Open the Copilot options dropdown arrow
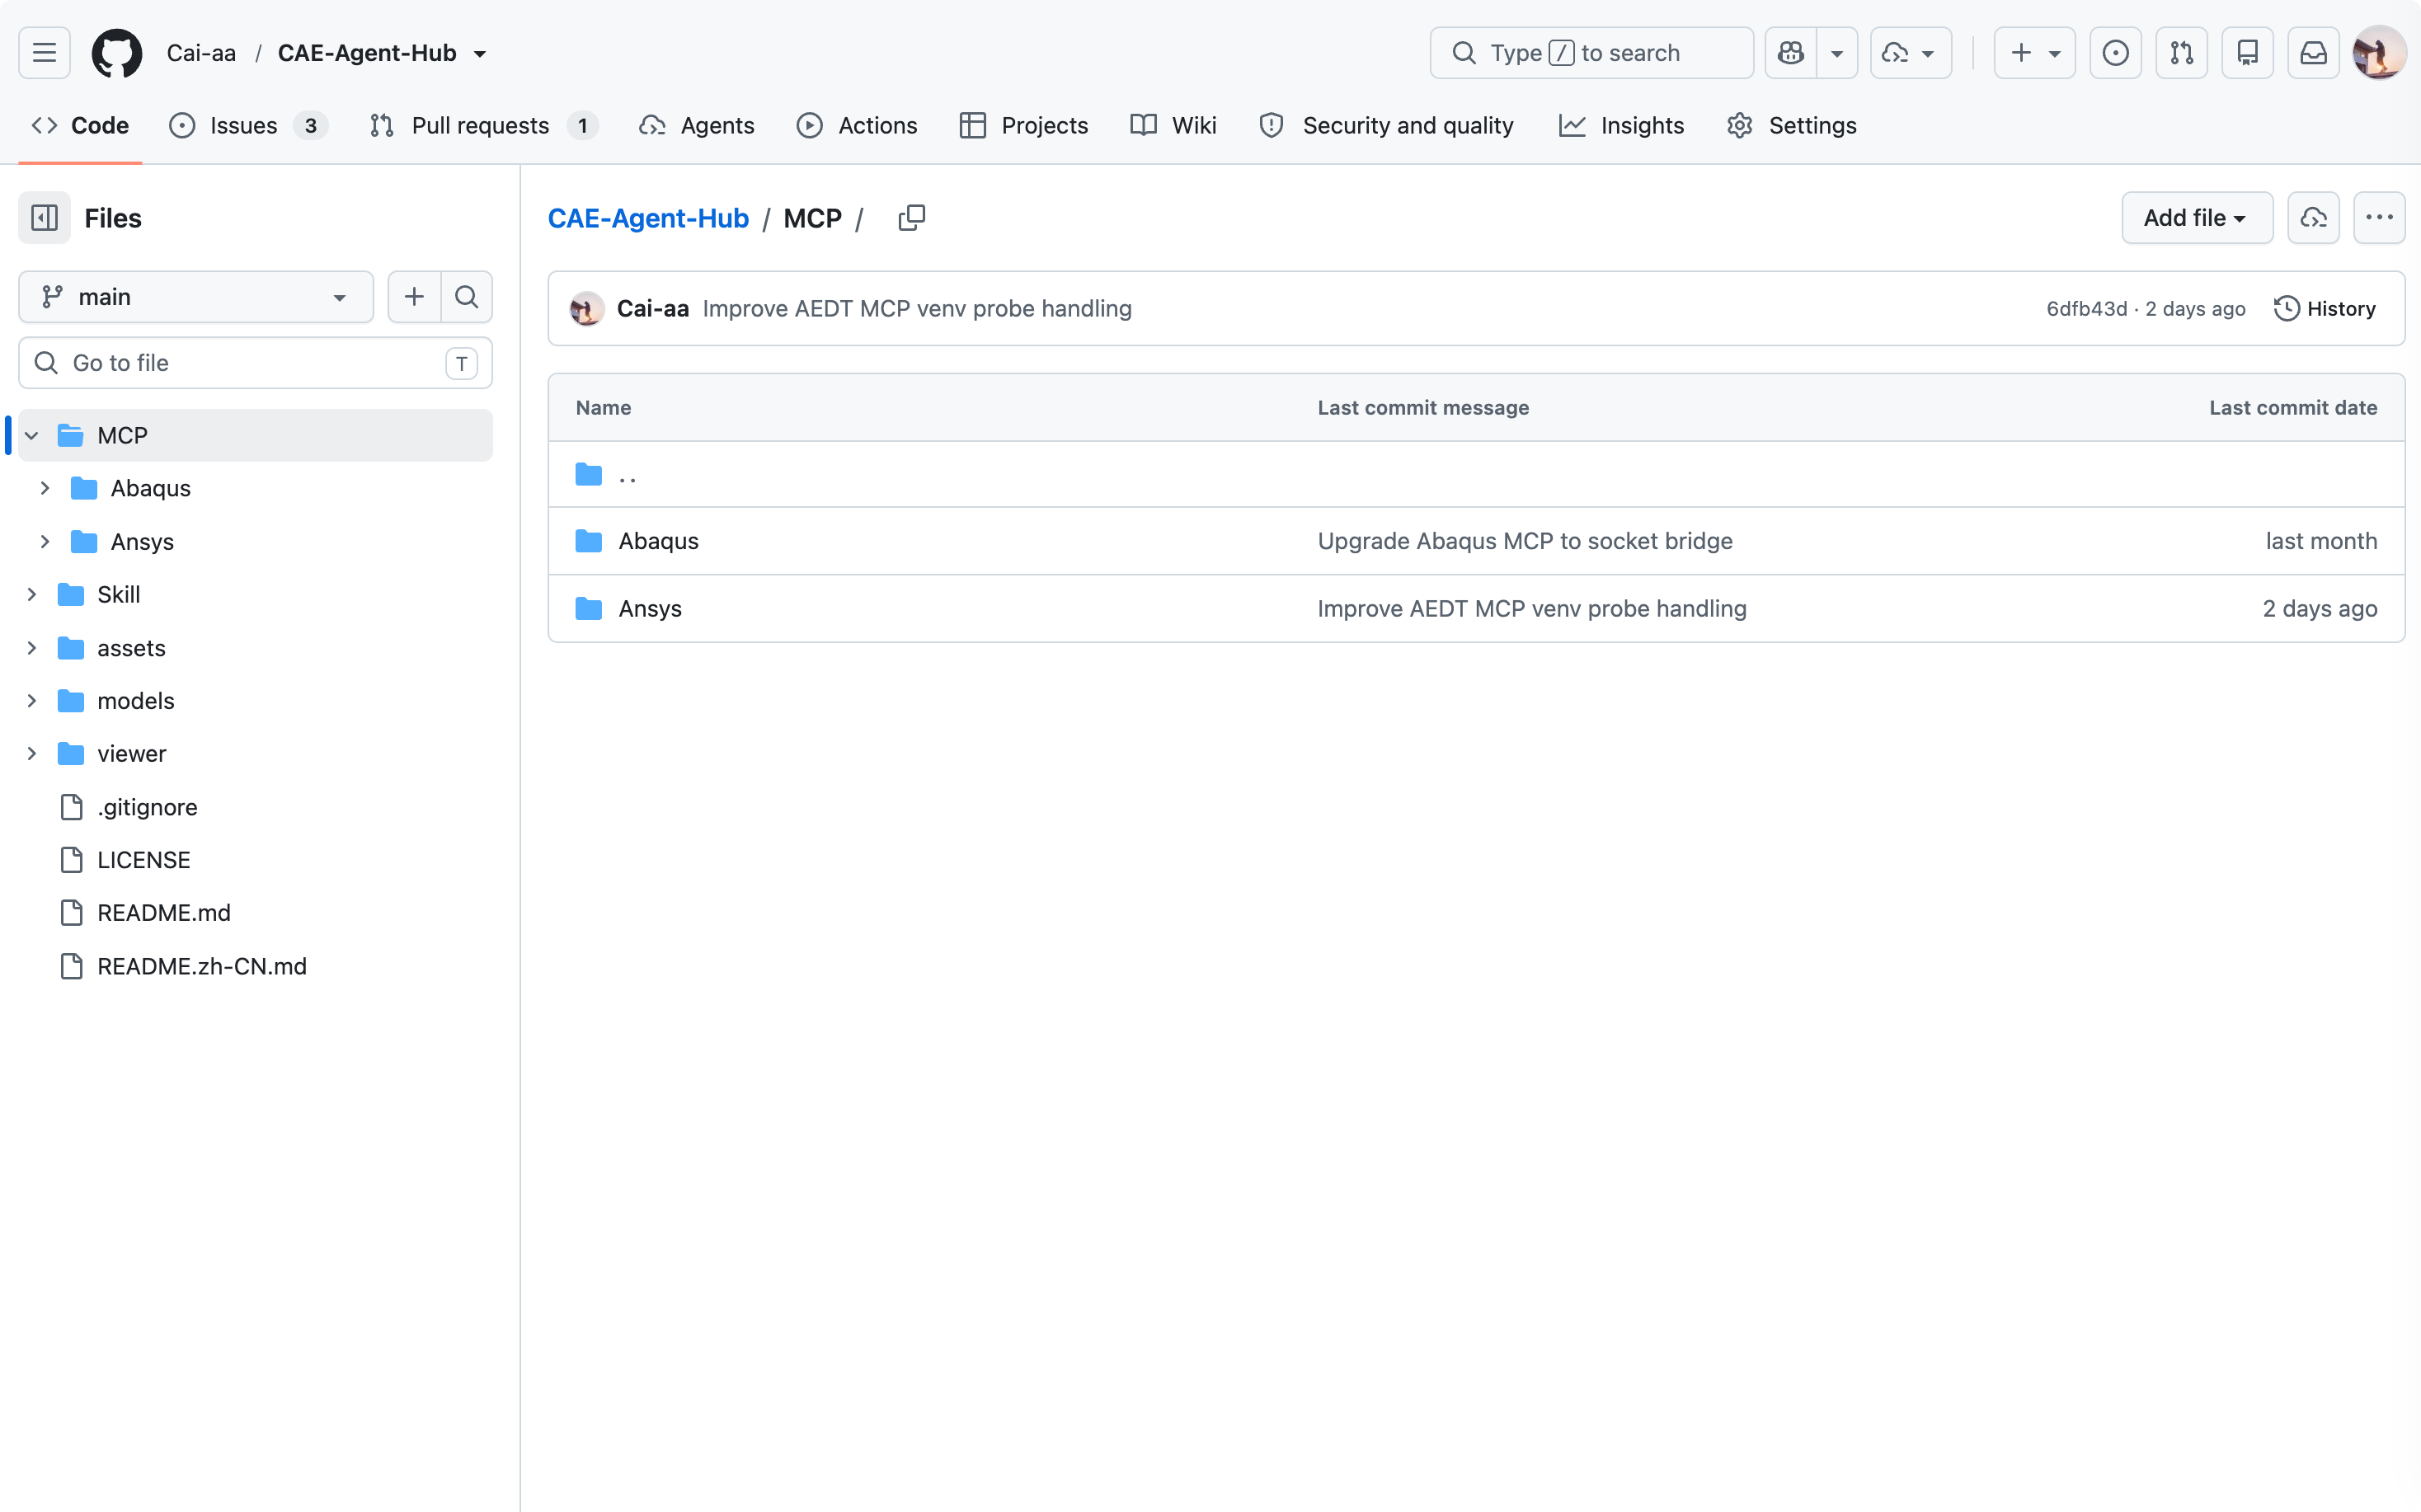 [x=1837, y=53]
